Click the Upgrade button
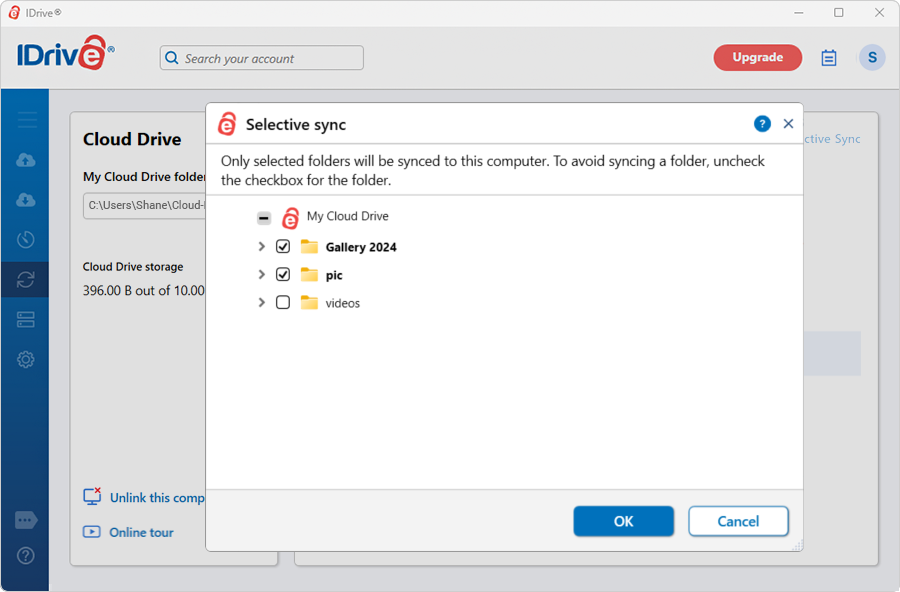The width and height of the screenshot is (900, 592). pyautogui.click(x=758, y=57)
